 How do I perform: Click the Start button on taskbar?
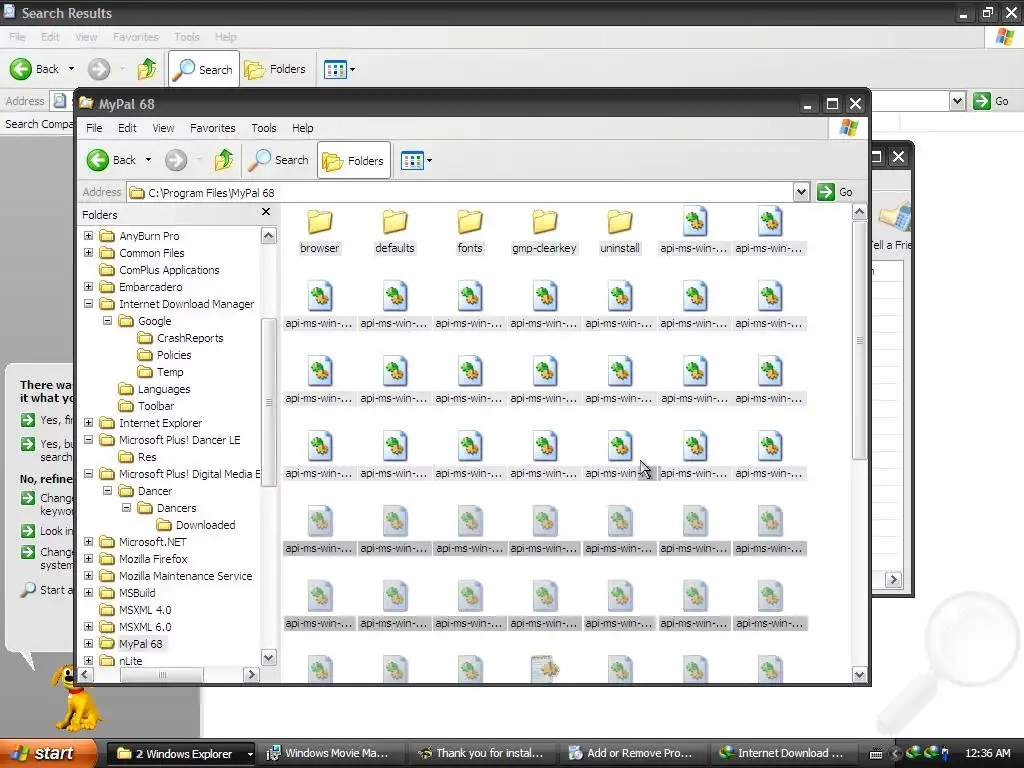48,753
